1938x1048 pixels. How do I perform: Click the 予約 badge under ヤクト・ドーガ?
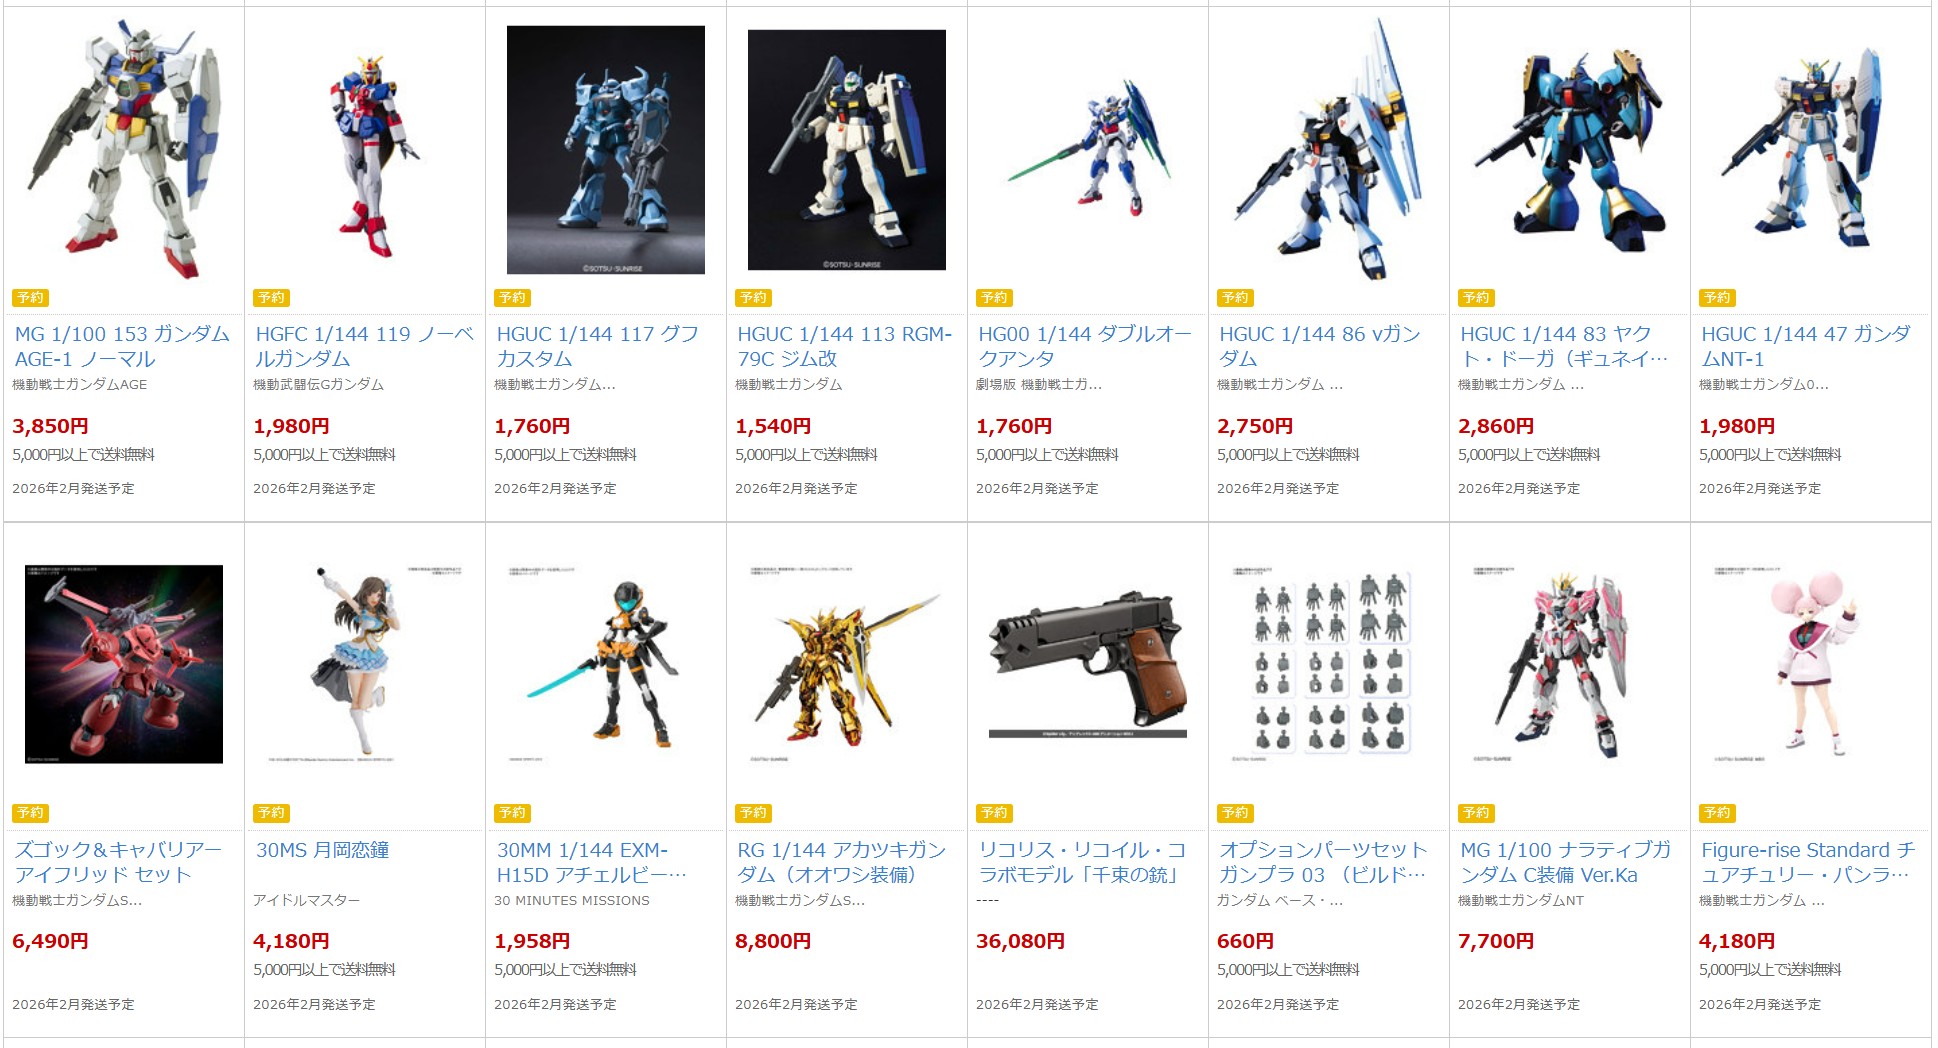pyautogui.click(x=1476, y=297)
